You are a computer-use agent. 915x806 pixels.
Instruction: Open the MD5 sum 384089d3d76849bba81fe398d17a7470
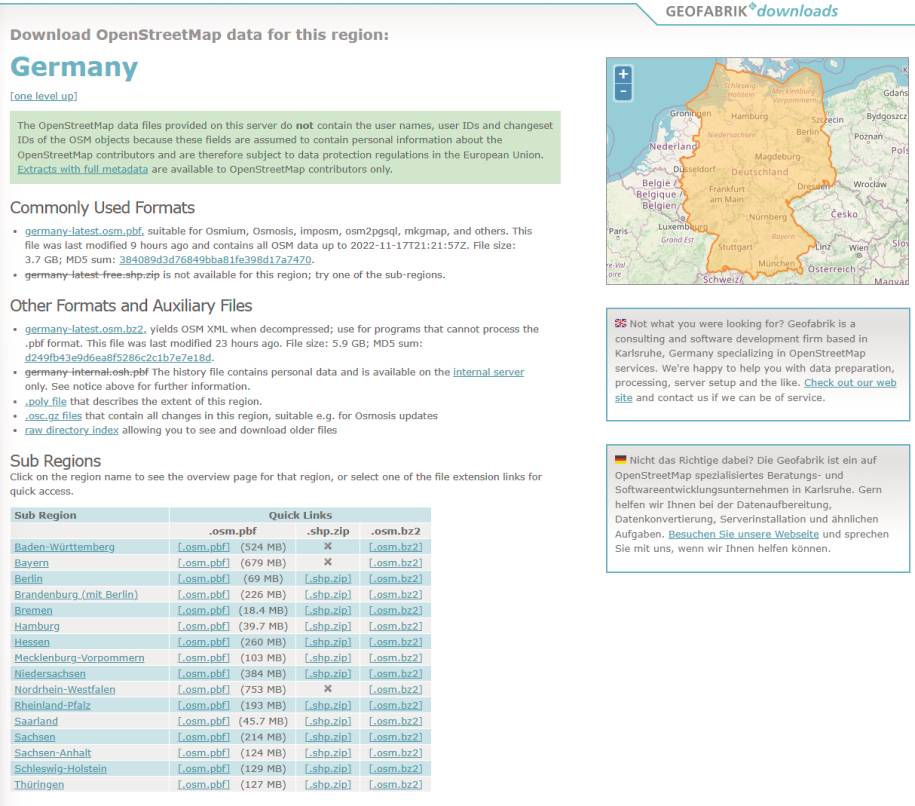click(215, 260)
